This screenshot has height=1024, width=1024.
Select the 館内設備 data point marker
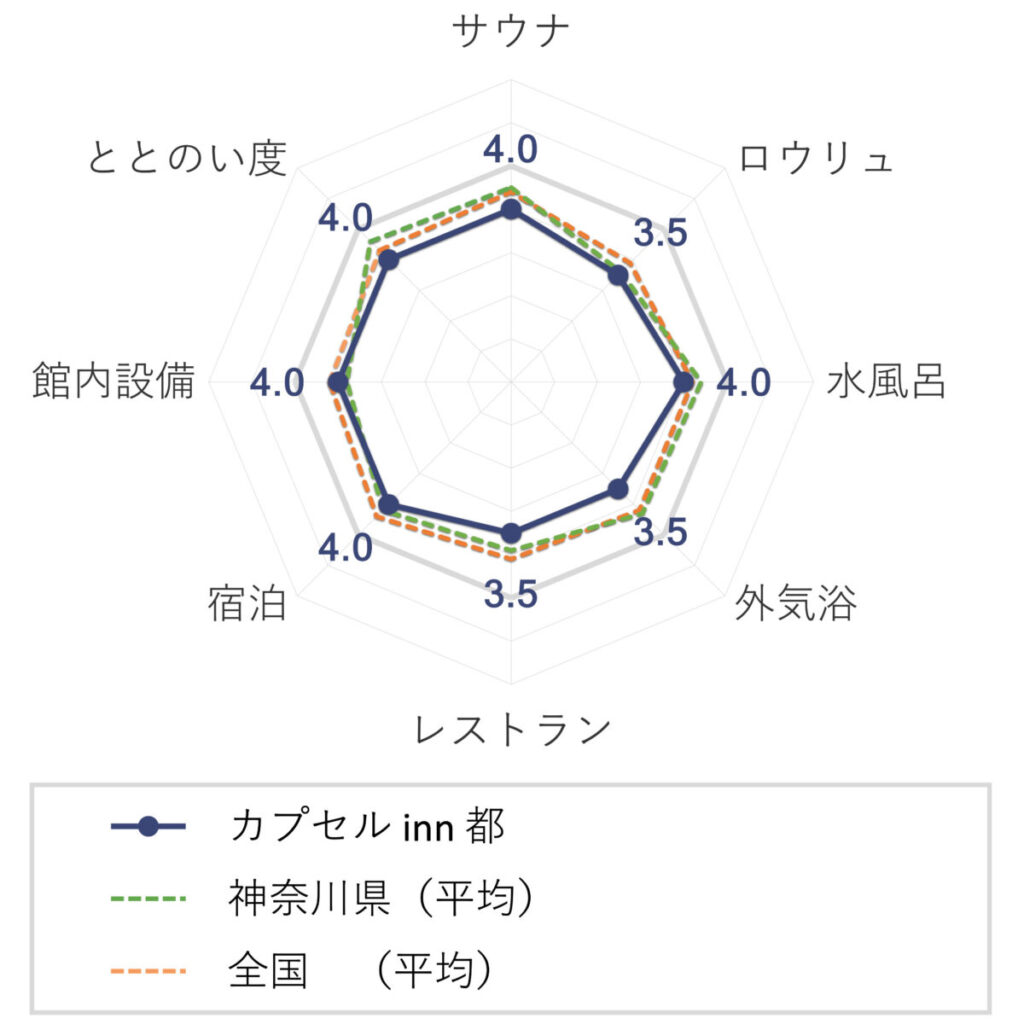tap(338, 383)
